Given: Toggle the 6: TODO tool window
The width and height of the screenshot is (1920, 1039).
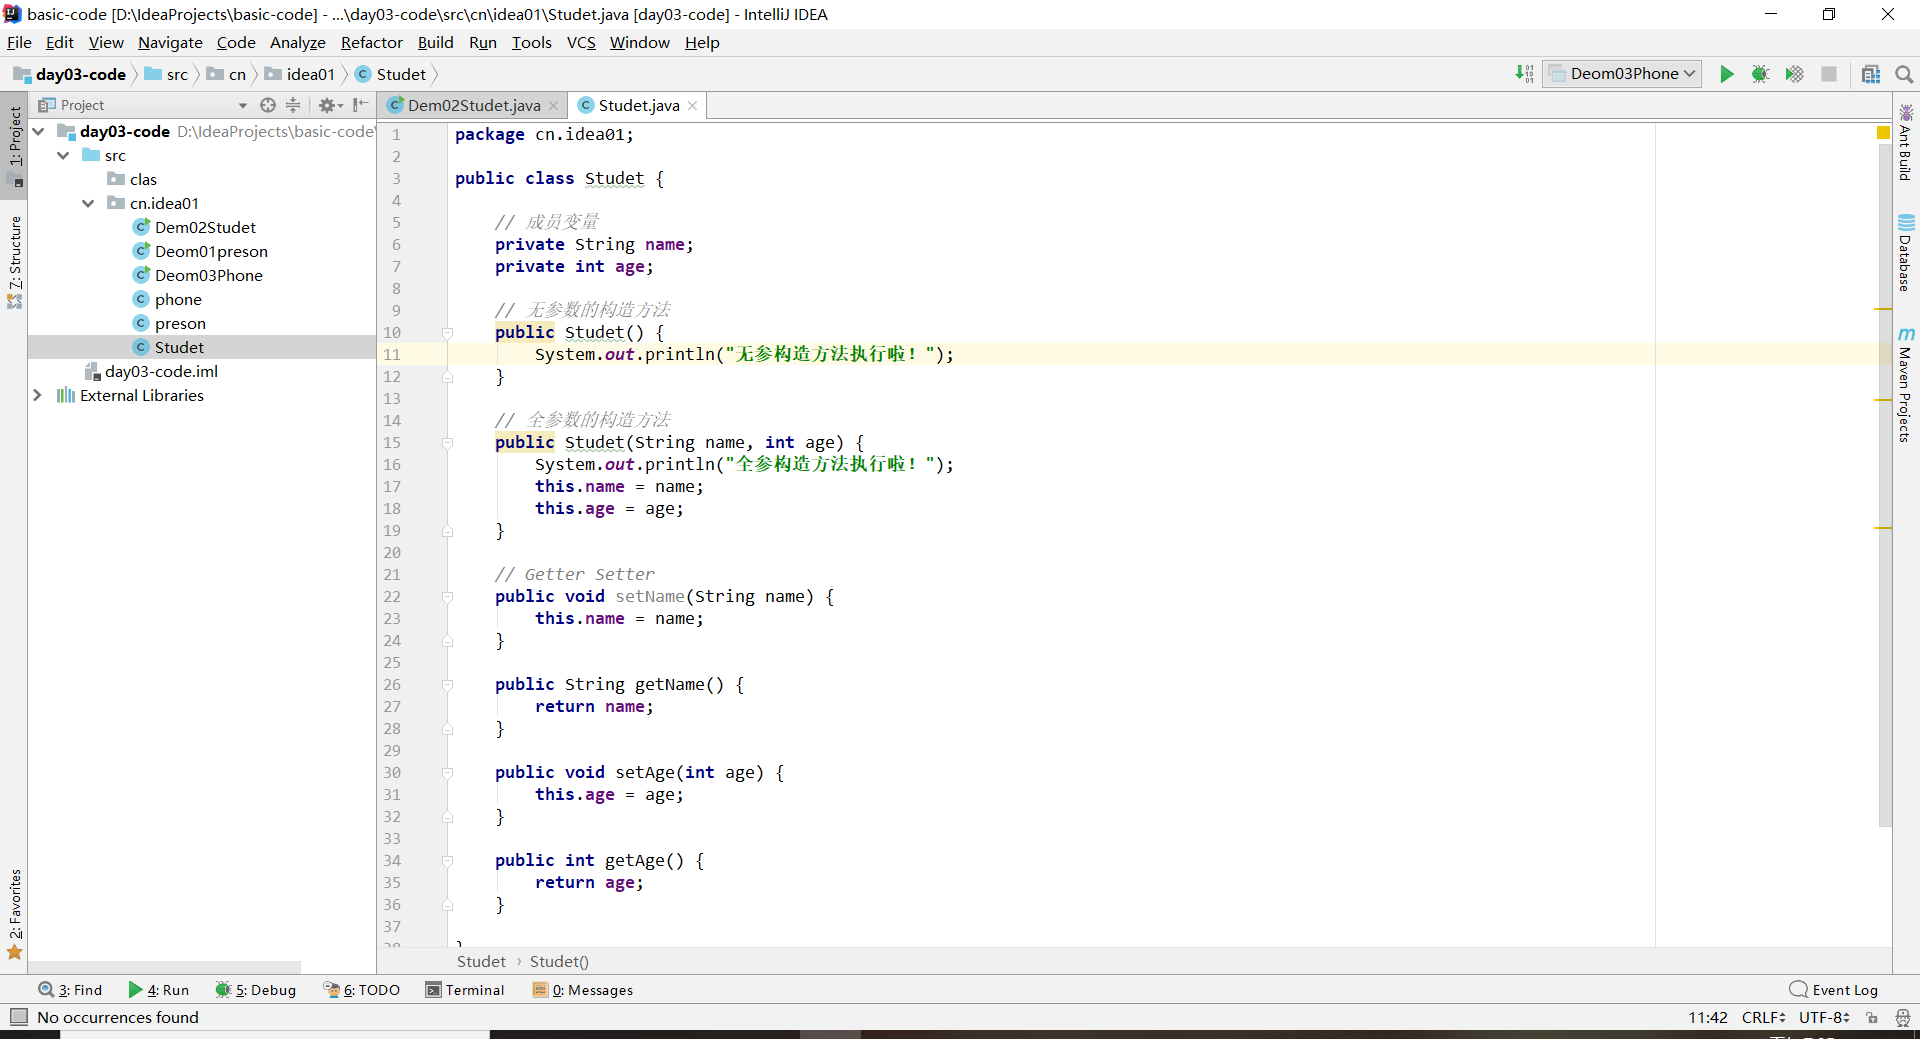Looking at the screenshot, I should (361, 990).
